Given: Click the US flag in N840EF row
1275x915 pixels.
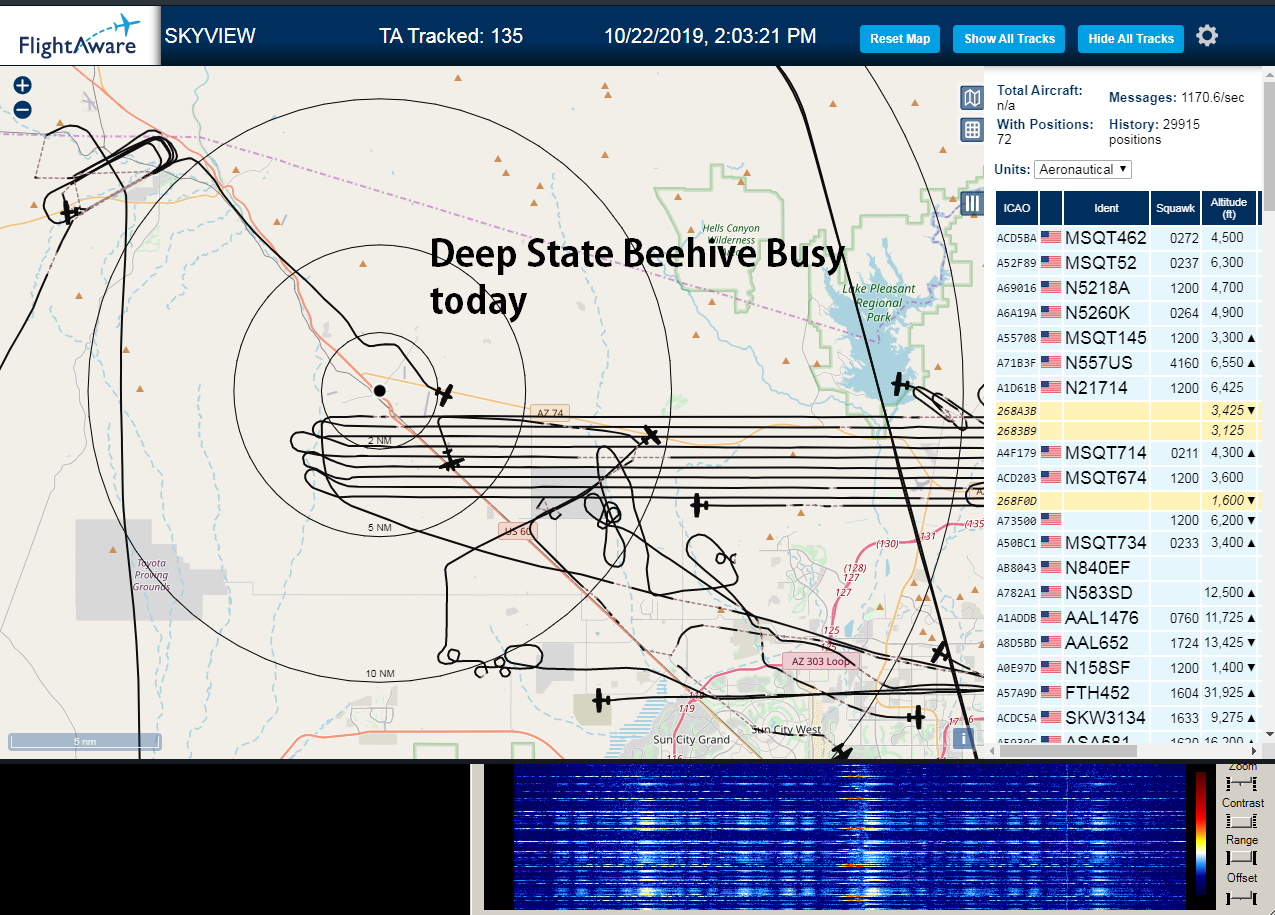Looking at the screenshot, I should click(x=1051, y=568).
